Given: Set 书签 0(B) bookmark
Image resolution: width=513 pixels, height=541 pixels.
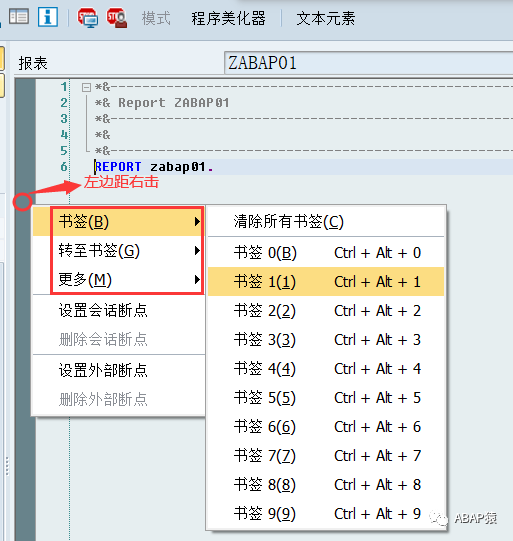Looking at the screenshot, I should pos(326,253).
